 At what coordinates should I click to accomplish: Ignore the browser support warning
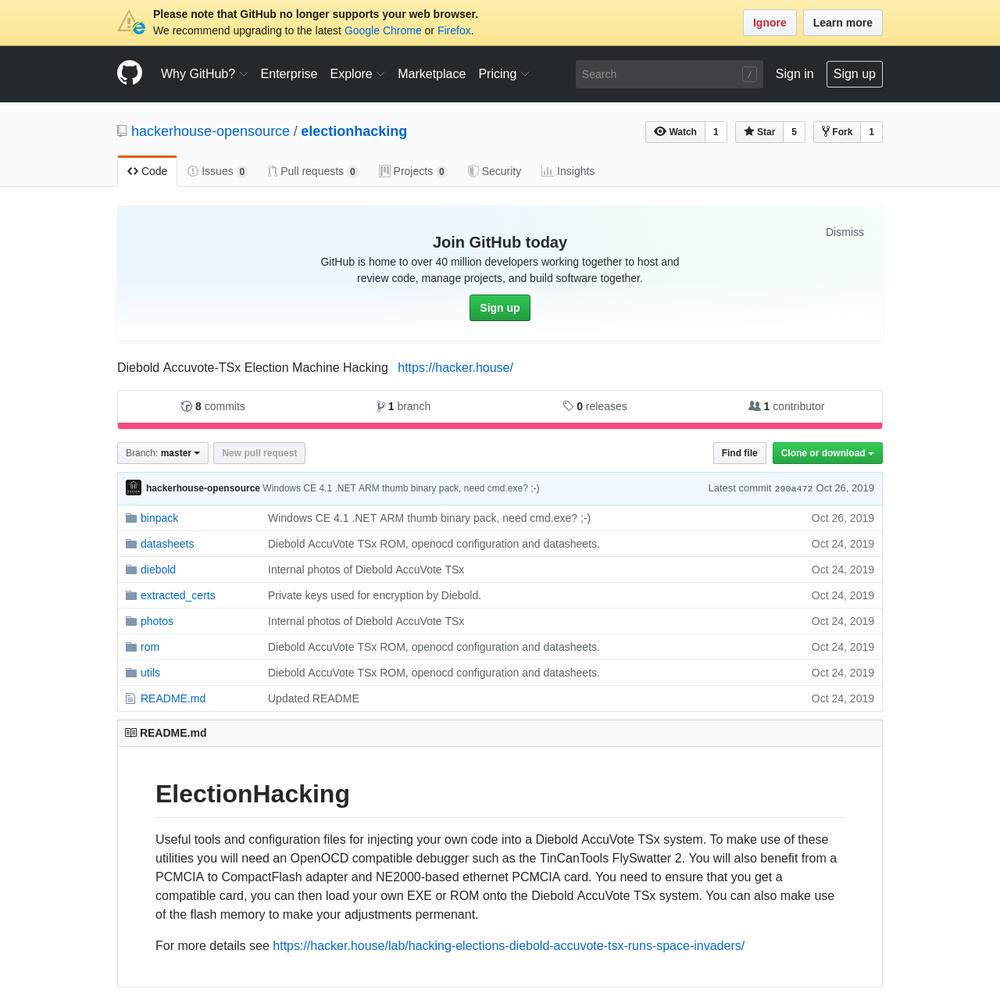pos(769,23)
